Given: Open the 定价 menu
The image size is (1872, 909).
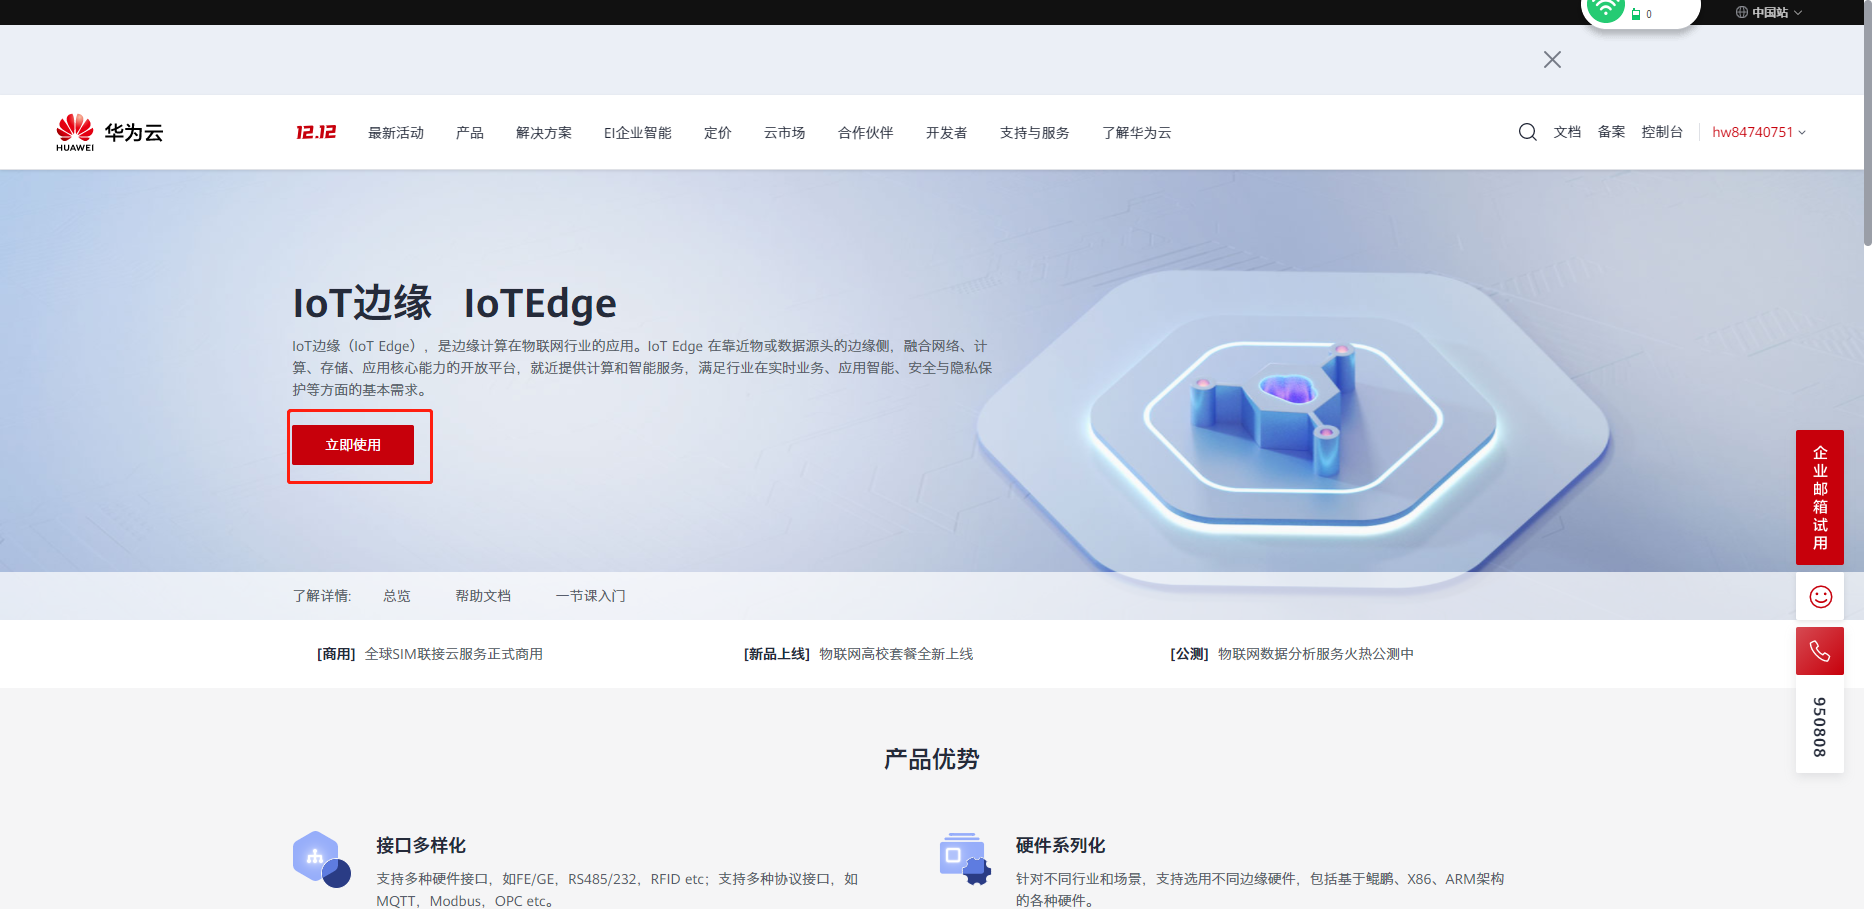Looking at the screenshot, I should [x=718, y=132].
